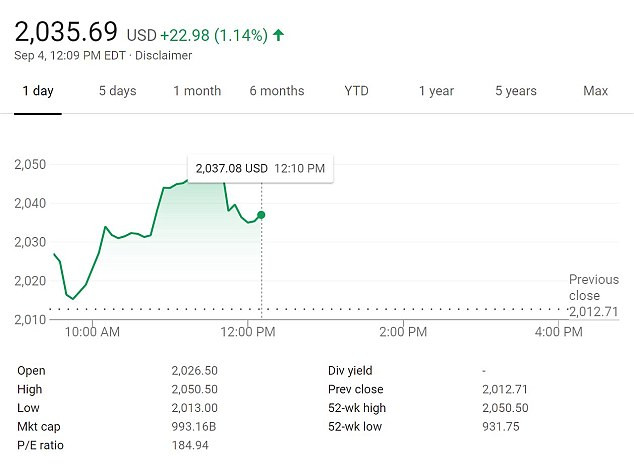
Task: Switch to the YTD tab
Action: pos(356,91)
